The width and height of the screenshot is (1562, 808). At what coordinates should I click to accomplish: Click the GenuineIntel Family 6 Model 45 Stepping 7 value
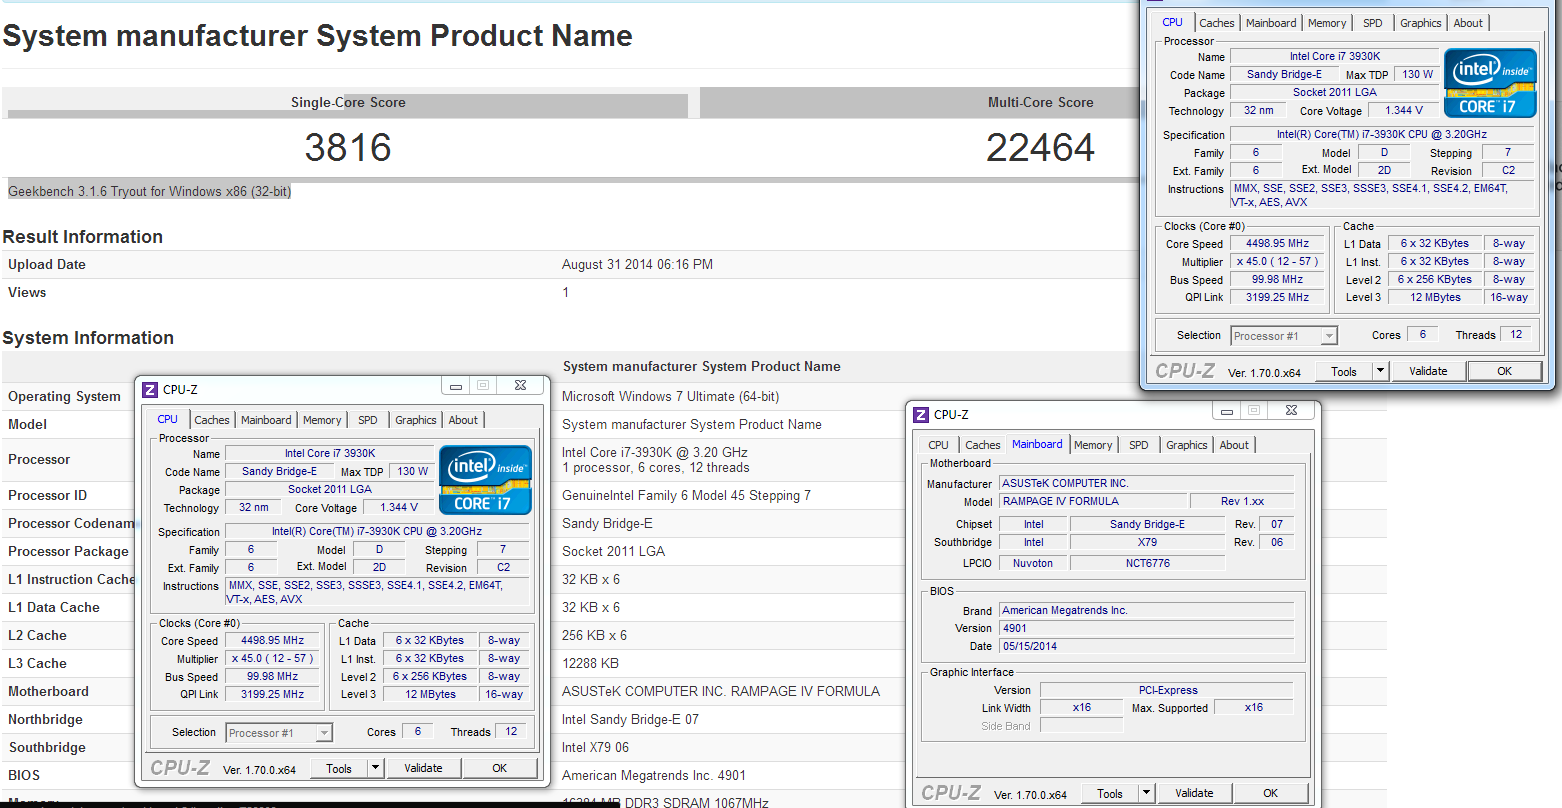pos(686,496)
